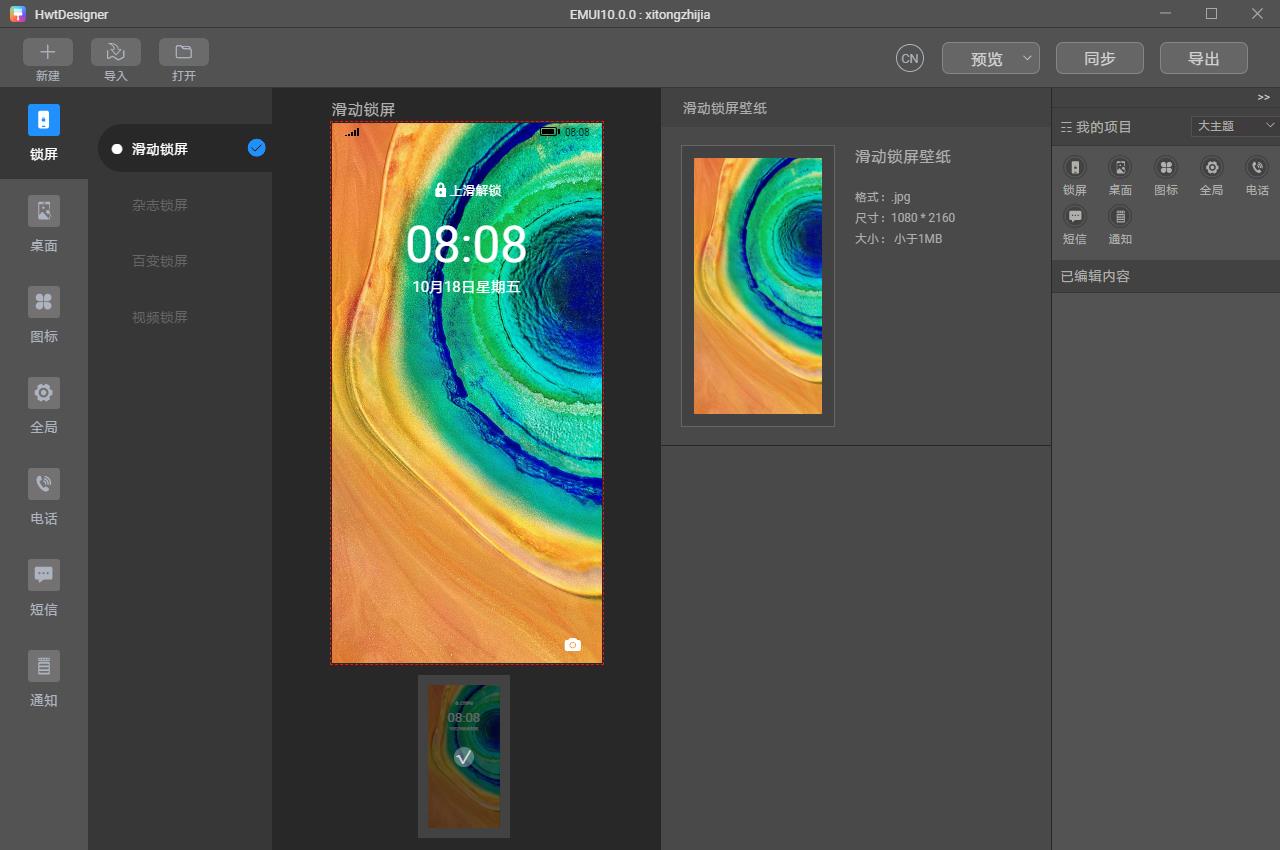Image resolution: width=1280 pixels, height=850 pixels.
Task: Select the 滑动锁屏 radio item
Action: [x=117, y=149]
